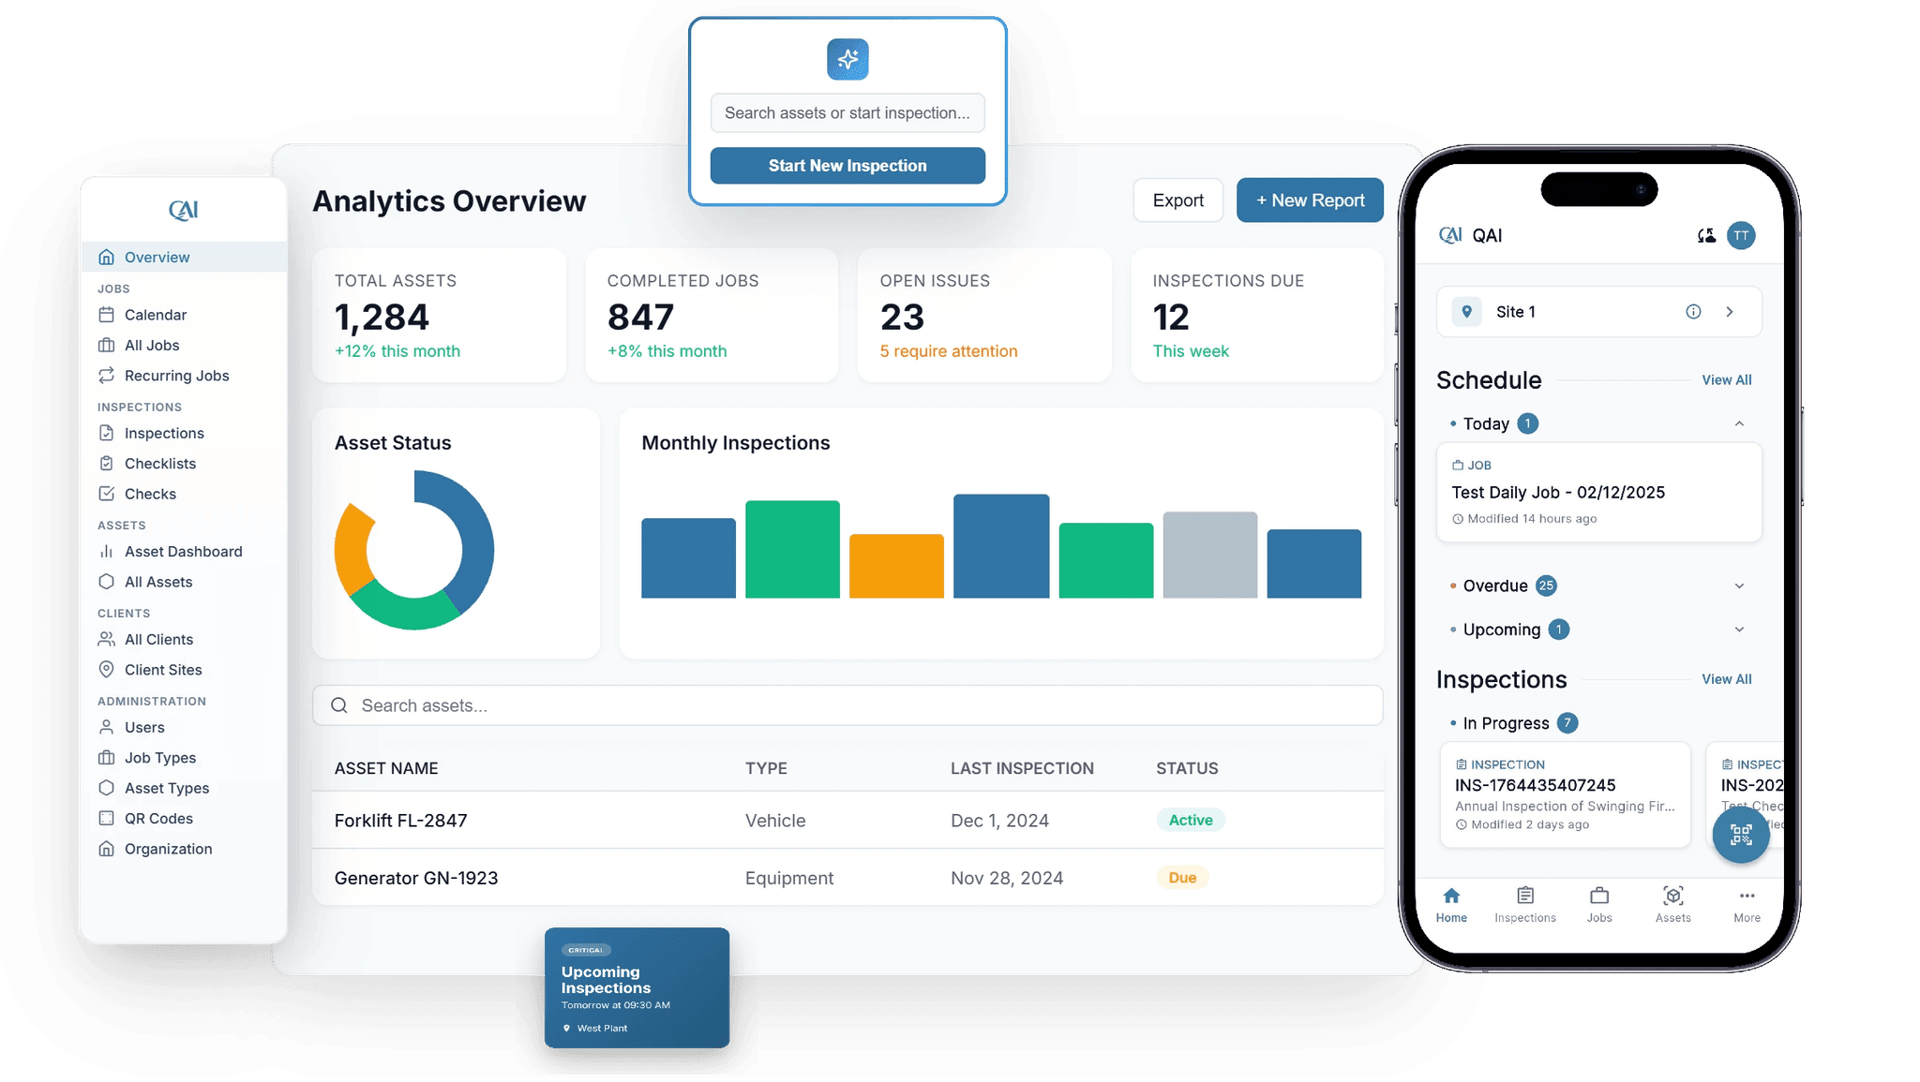Expand the Upcoming schedule section
1920x1082 pixels.
click(x=1739, y=630)
